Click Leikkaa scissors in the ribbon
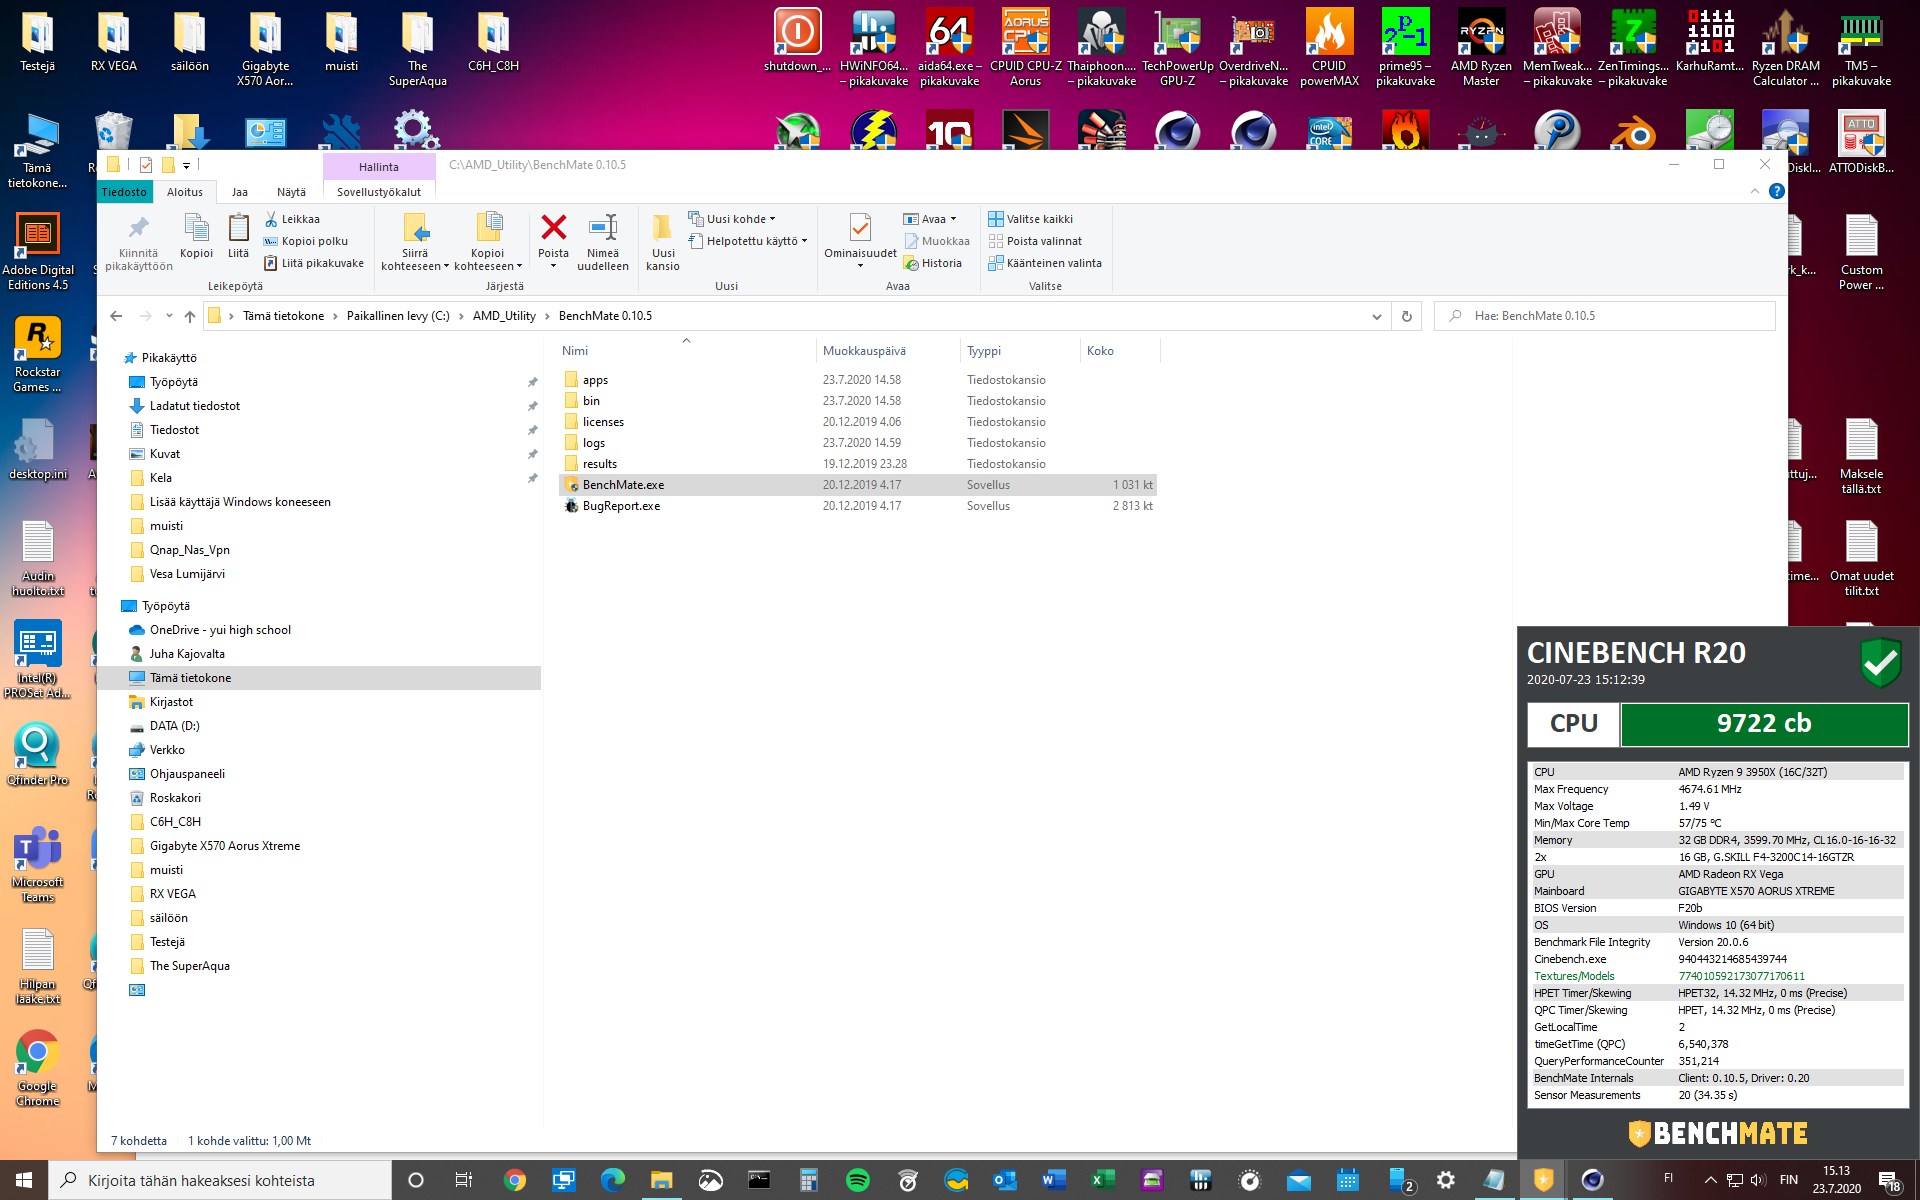1920x1200 pixels. click(x=292, y=219)
